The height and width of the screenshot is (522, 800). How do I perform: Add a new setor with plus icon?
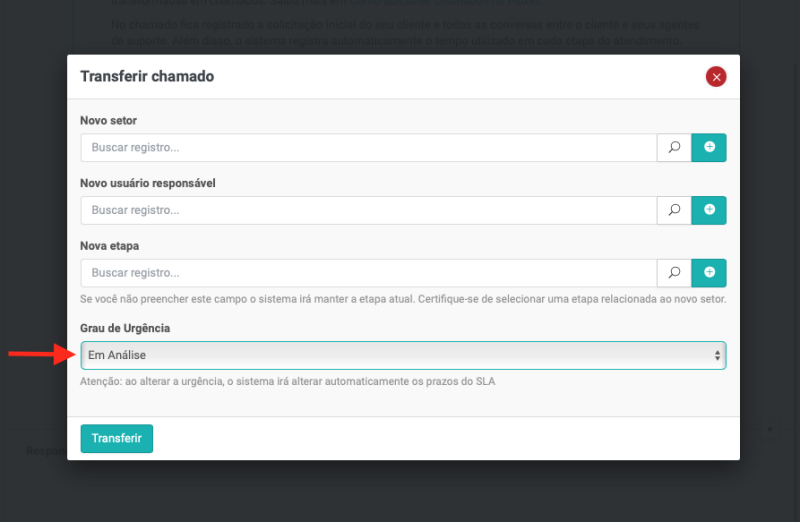[709, 148]
